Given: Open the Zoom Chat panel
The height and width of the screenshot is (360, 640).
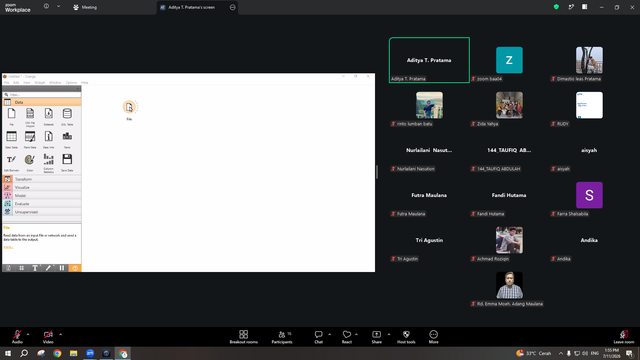Looking at the screenshot, I should click(x=318, y=337).
